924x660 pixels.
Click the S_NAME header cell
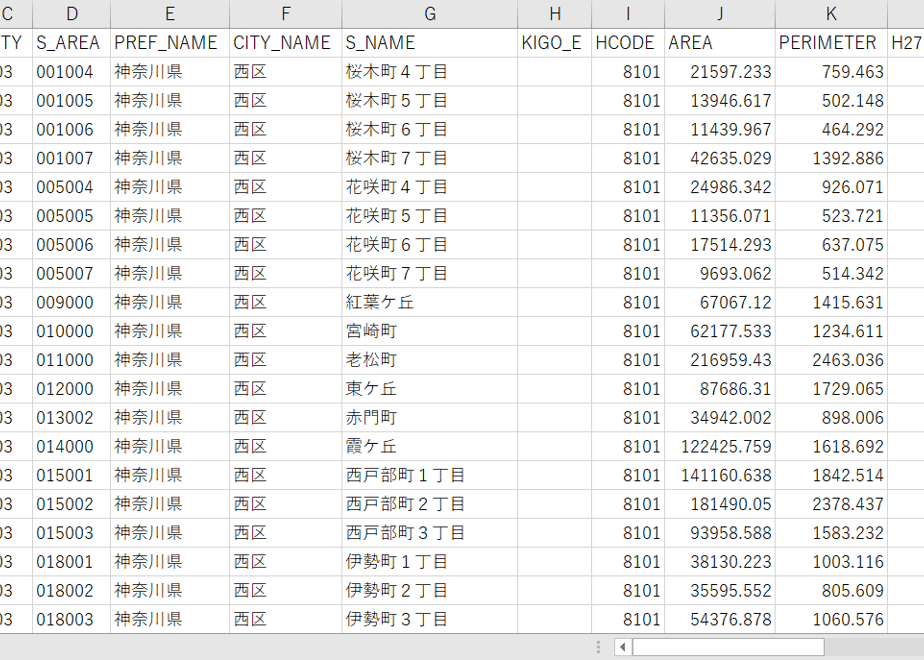coord(430,43)
